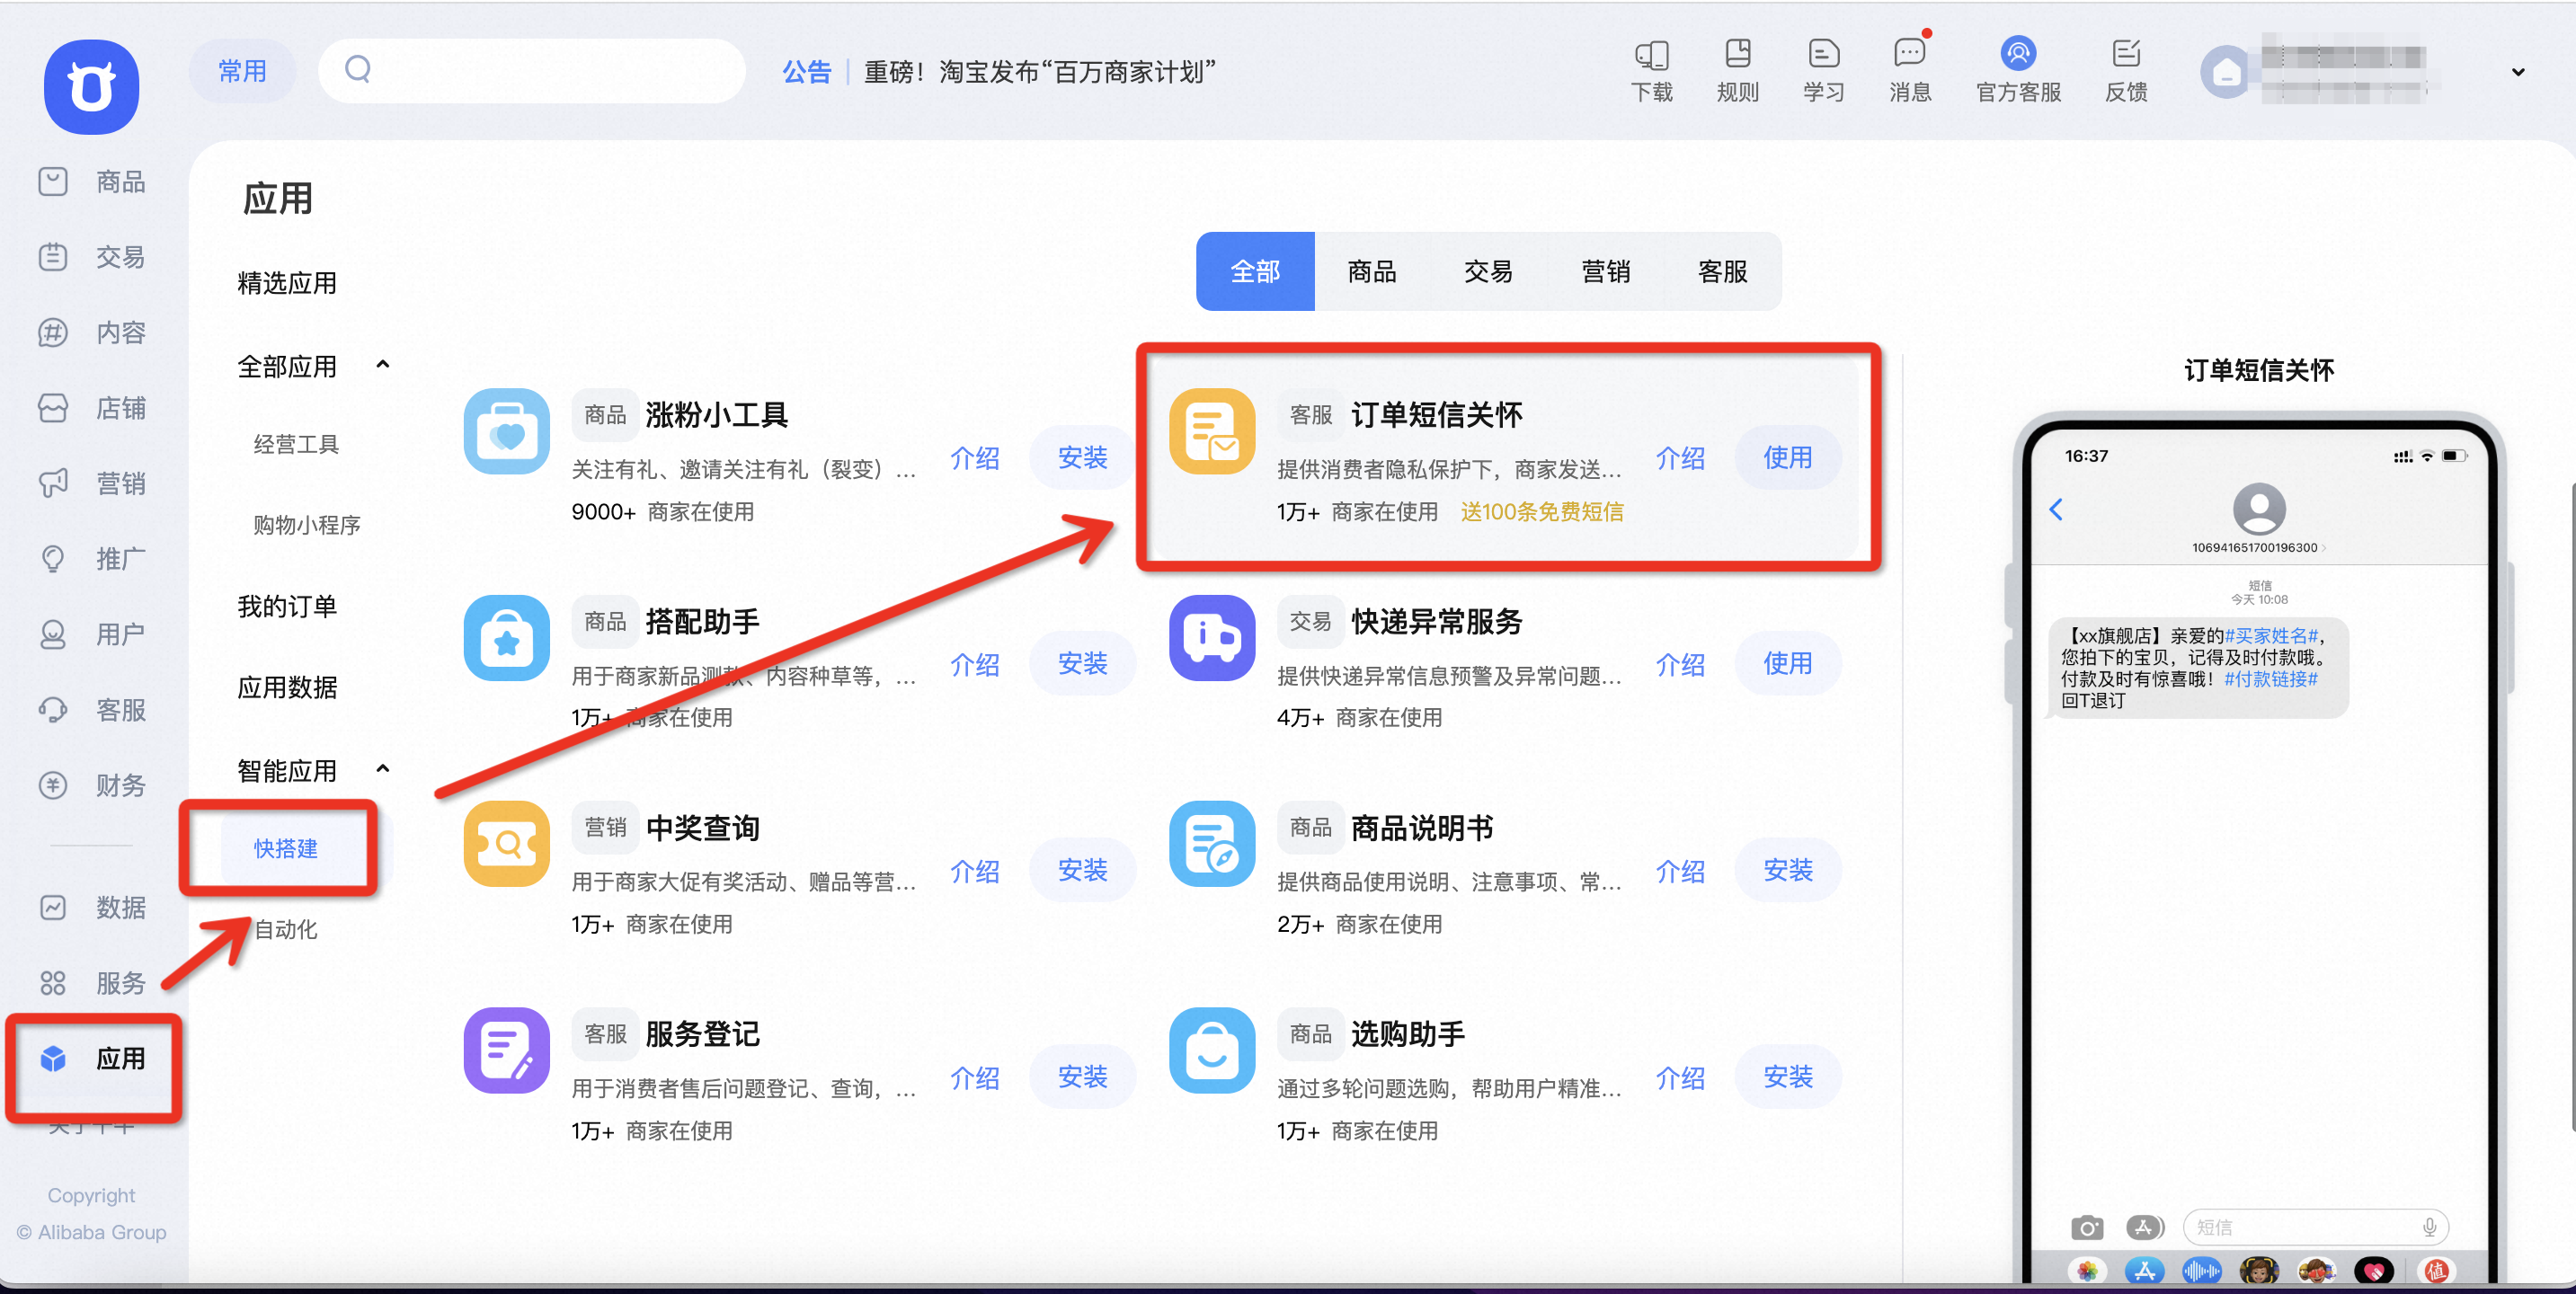Select 快搭建 submenu item
The height and width of the screenshot is (1294, 2576).
click(x=286, y=848)
